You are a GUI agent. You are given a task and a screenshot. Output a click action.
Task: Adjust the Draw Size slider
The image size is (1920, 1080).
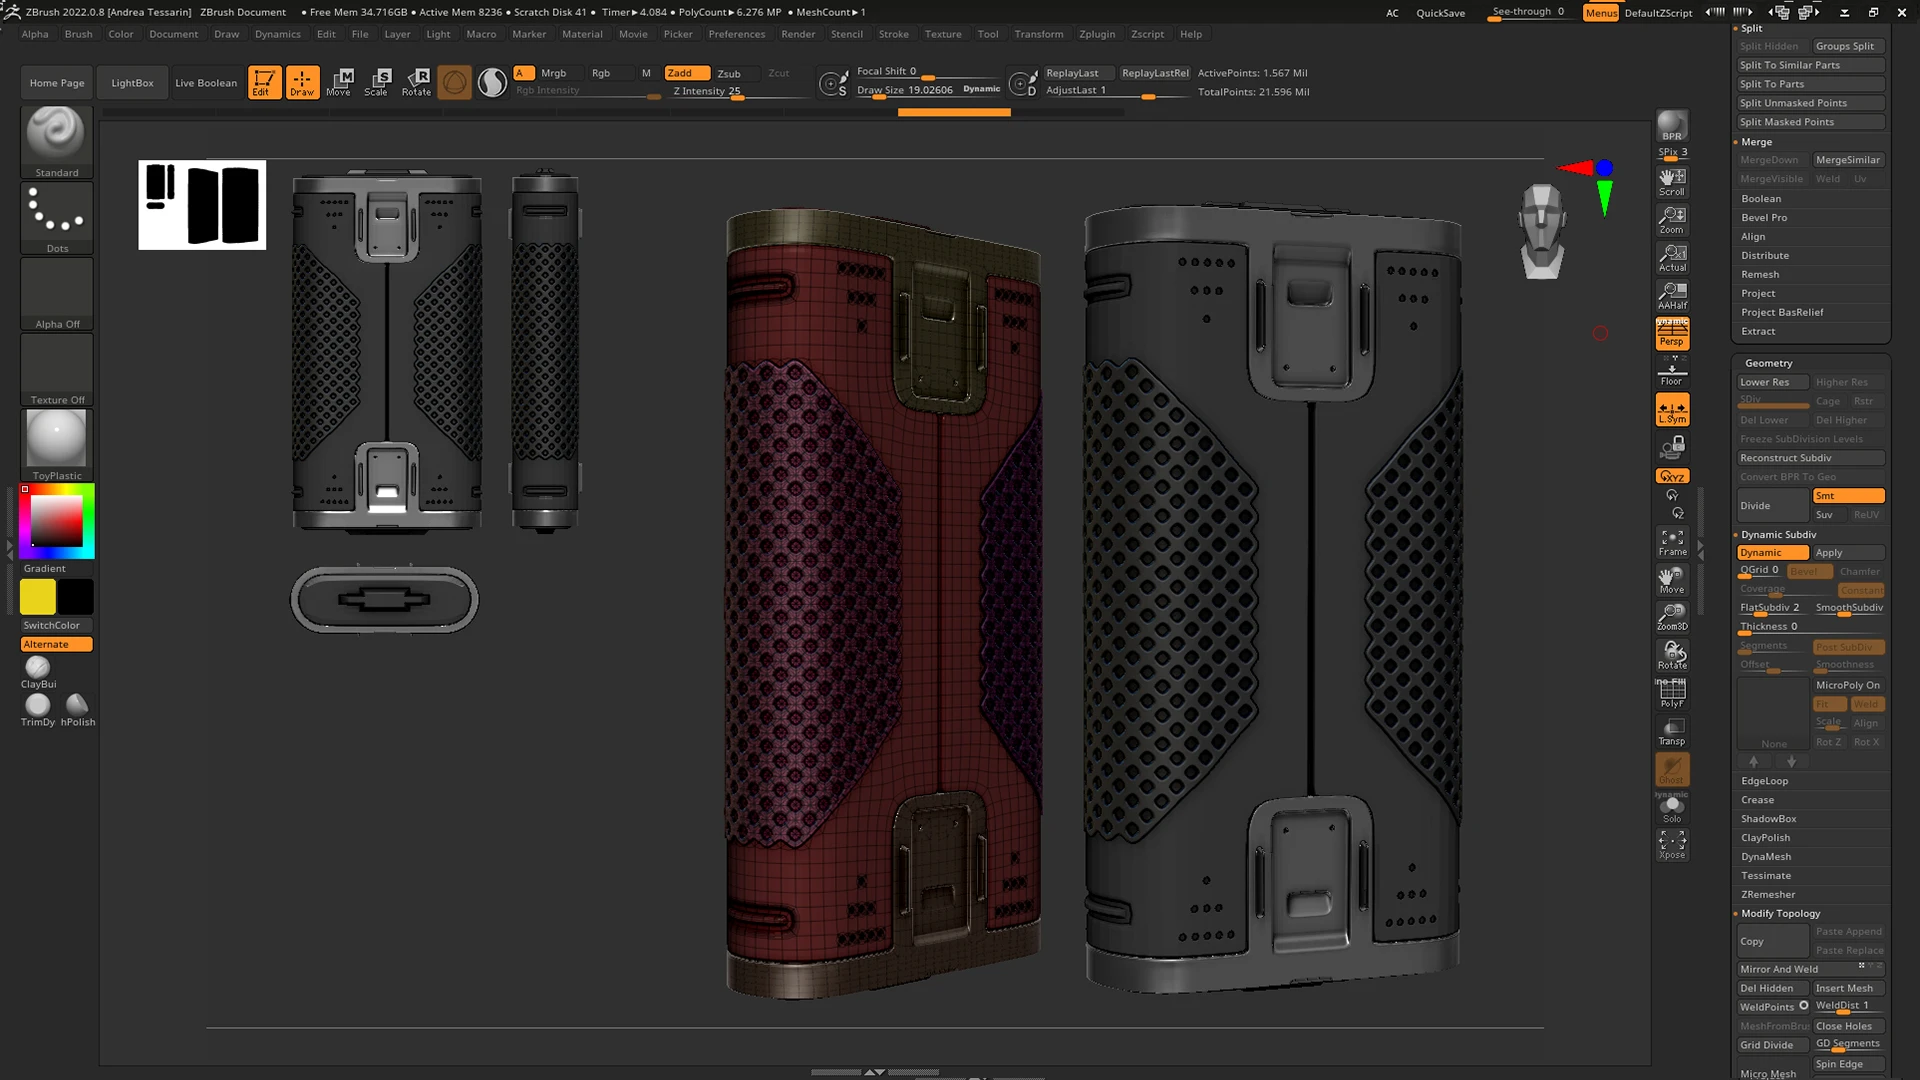pos(927,90)
